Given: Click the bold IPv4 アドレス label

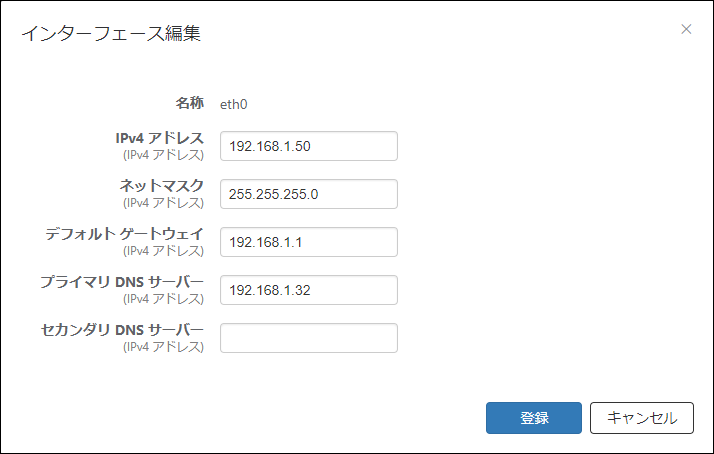Looking at the screenshot, I should coord(159,138).
